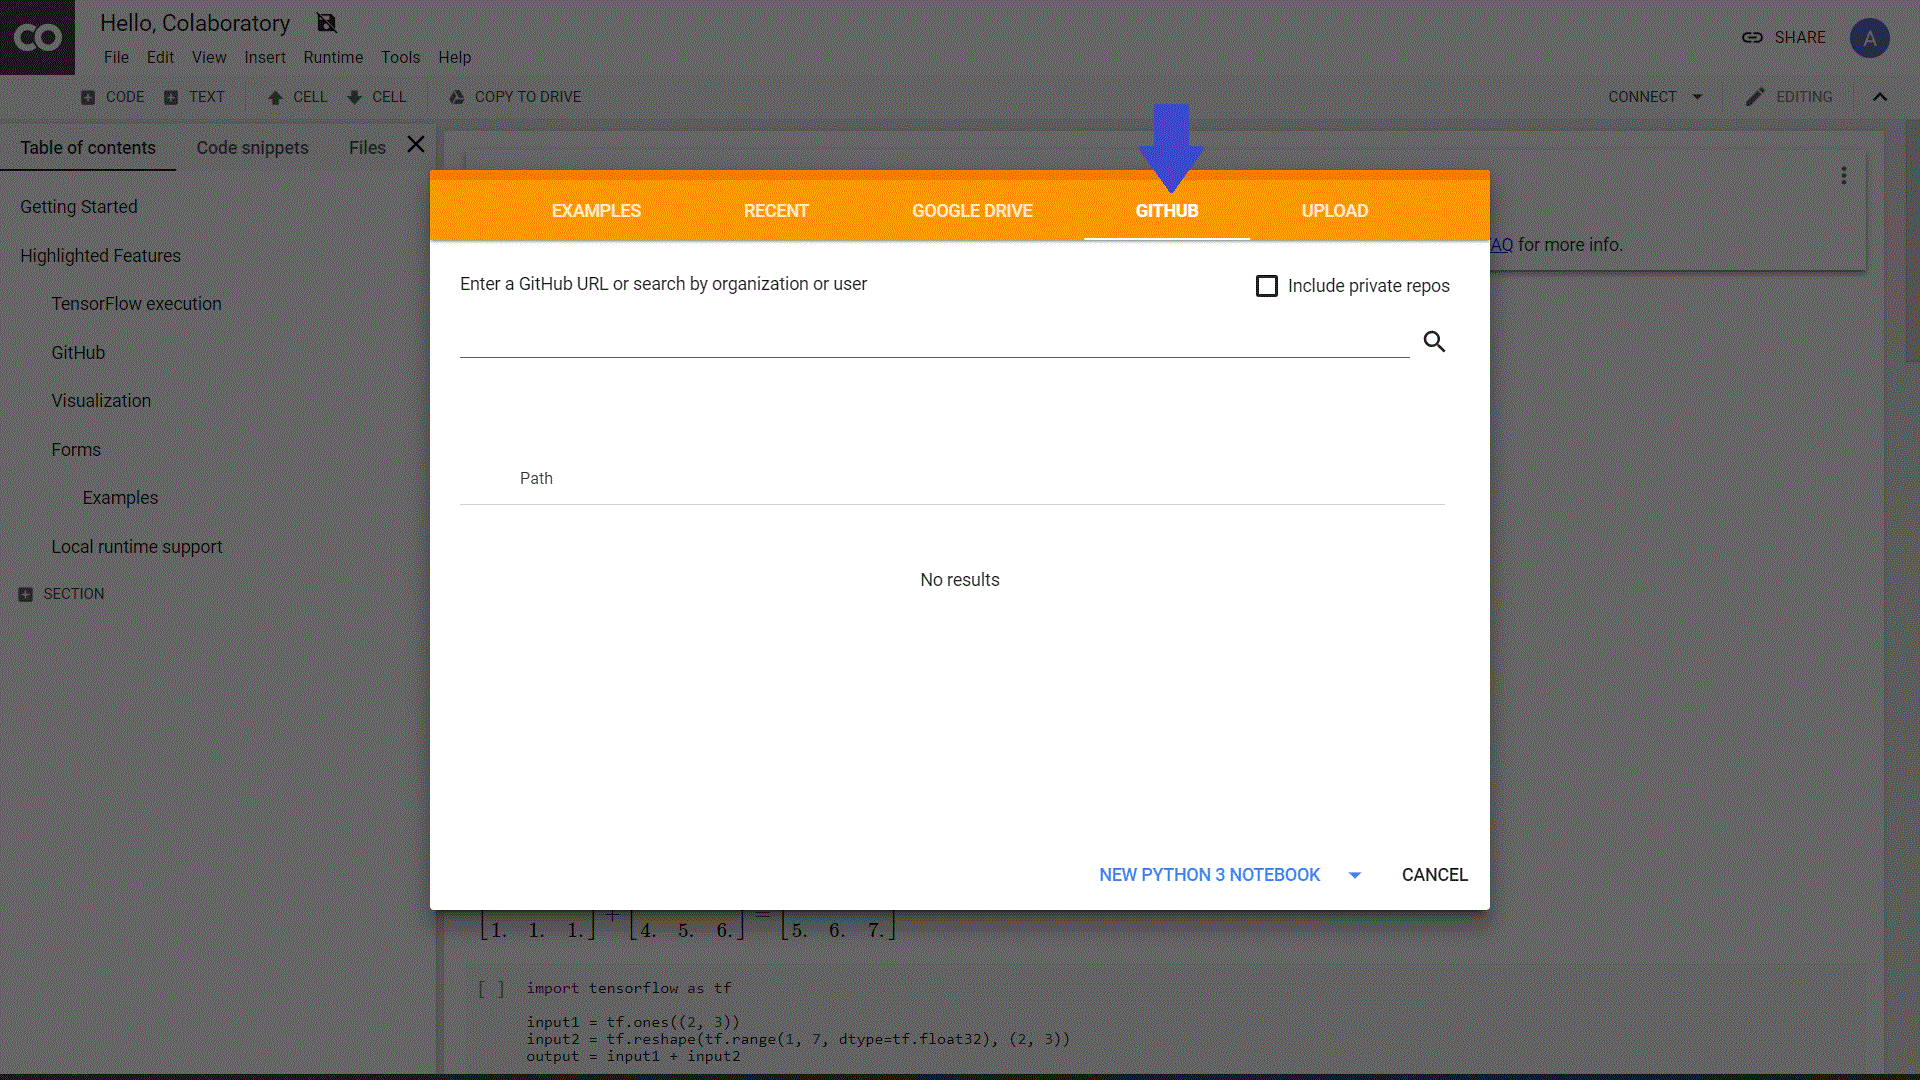
Task: Click Cancel to close dialog
Action: pyautogui.click(x=1435, y=874)
